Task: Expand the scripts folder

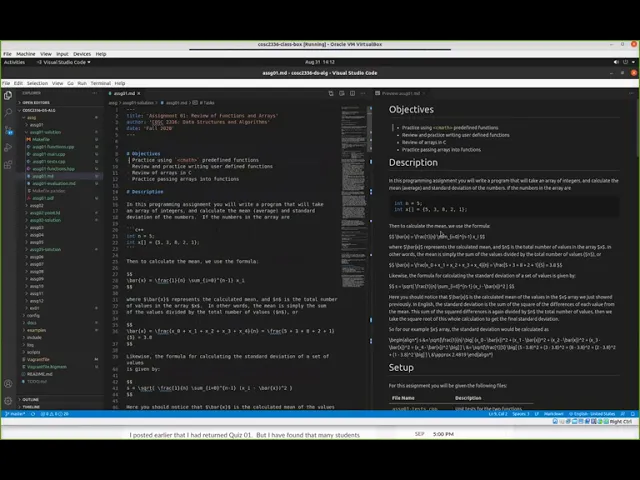Action: coord(33,352)
